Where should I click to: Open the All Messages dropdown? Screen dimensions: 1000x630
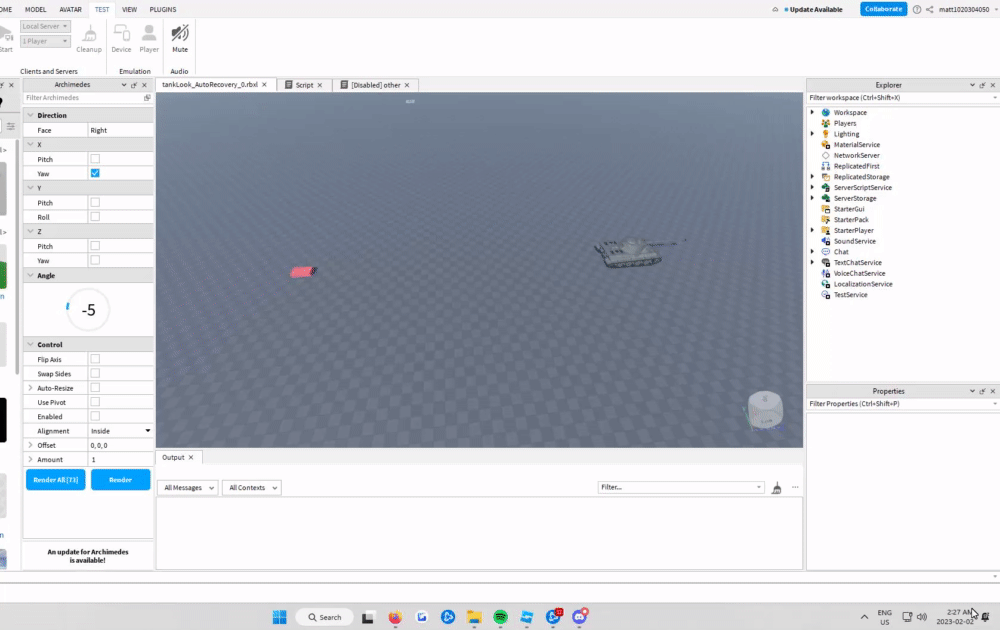pos(188,488)
